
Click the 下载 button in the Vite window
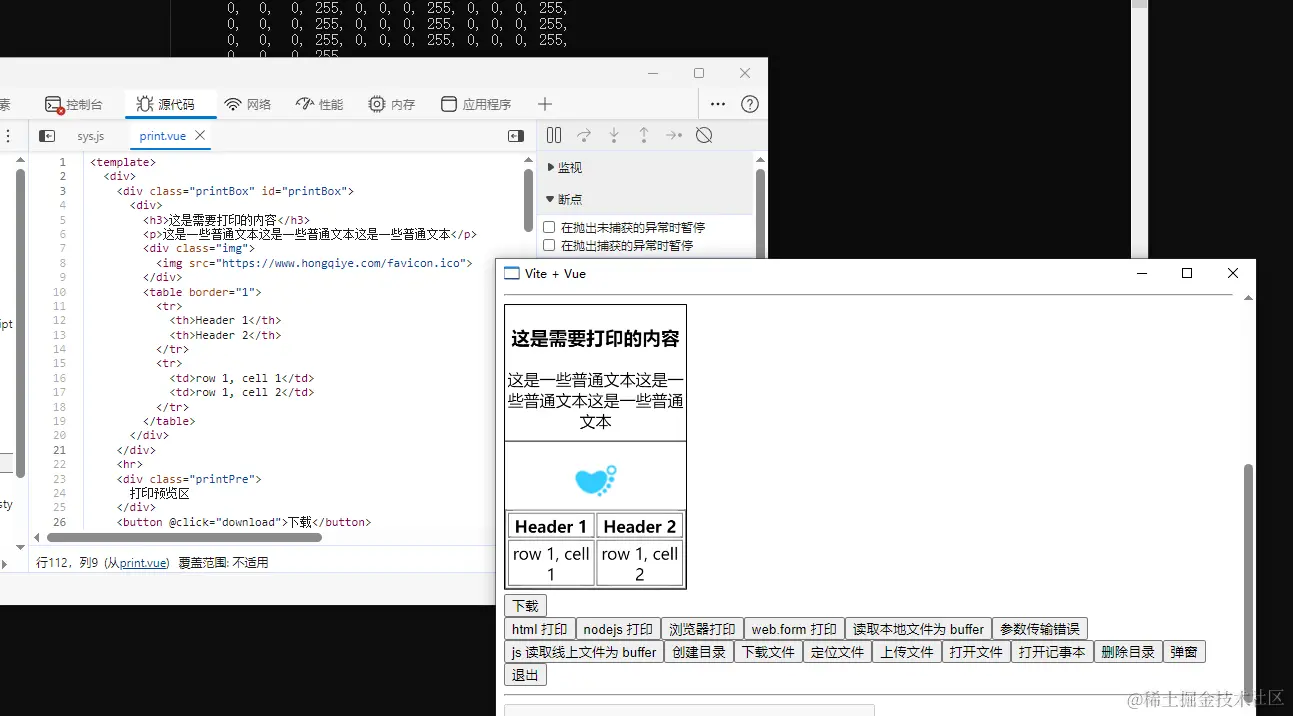tap(525, 606)
